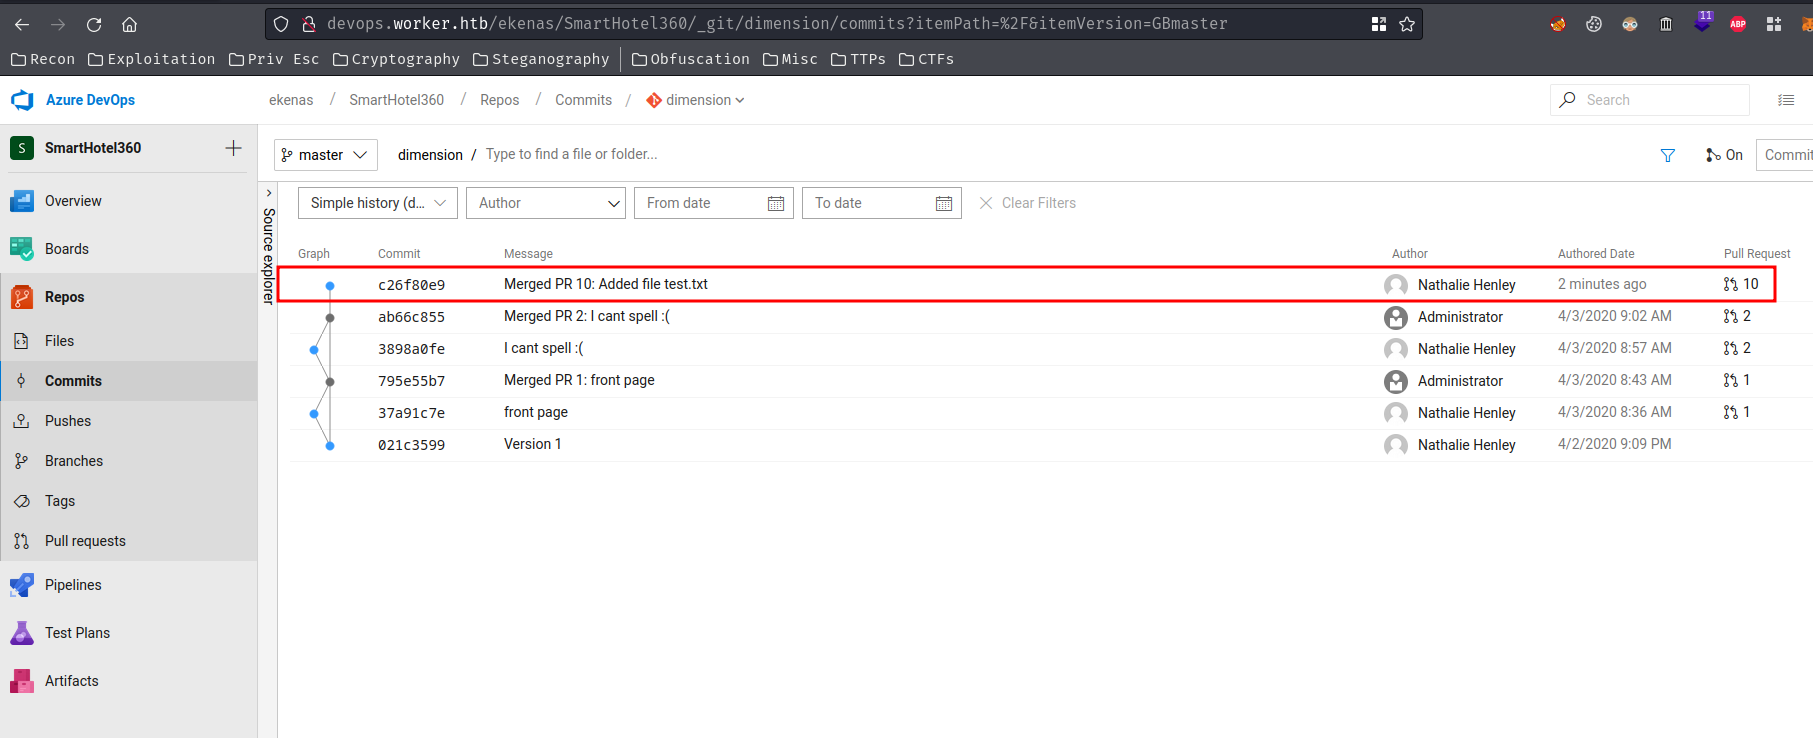Click Nathalie Henley avatar on c26f80e9 row
The image size is (1813, 738).
pos(1396,285)
